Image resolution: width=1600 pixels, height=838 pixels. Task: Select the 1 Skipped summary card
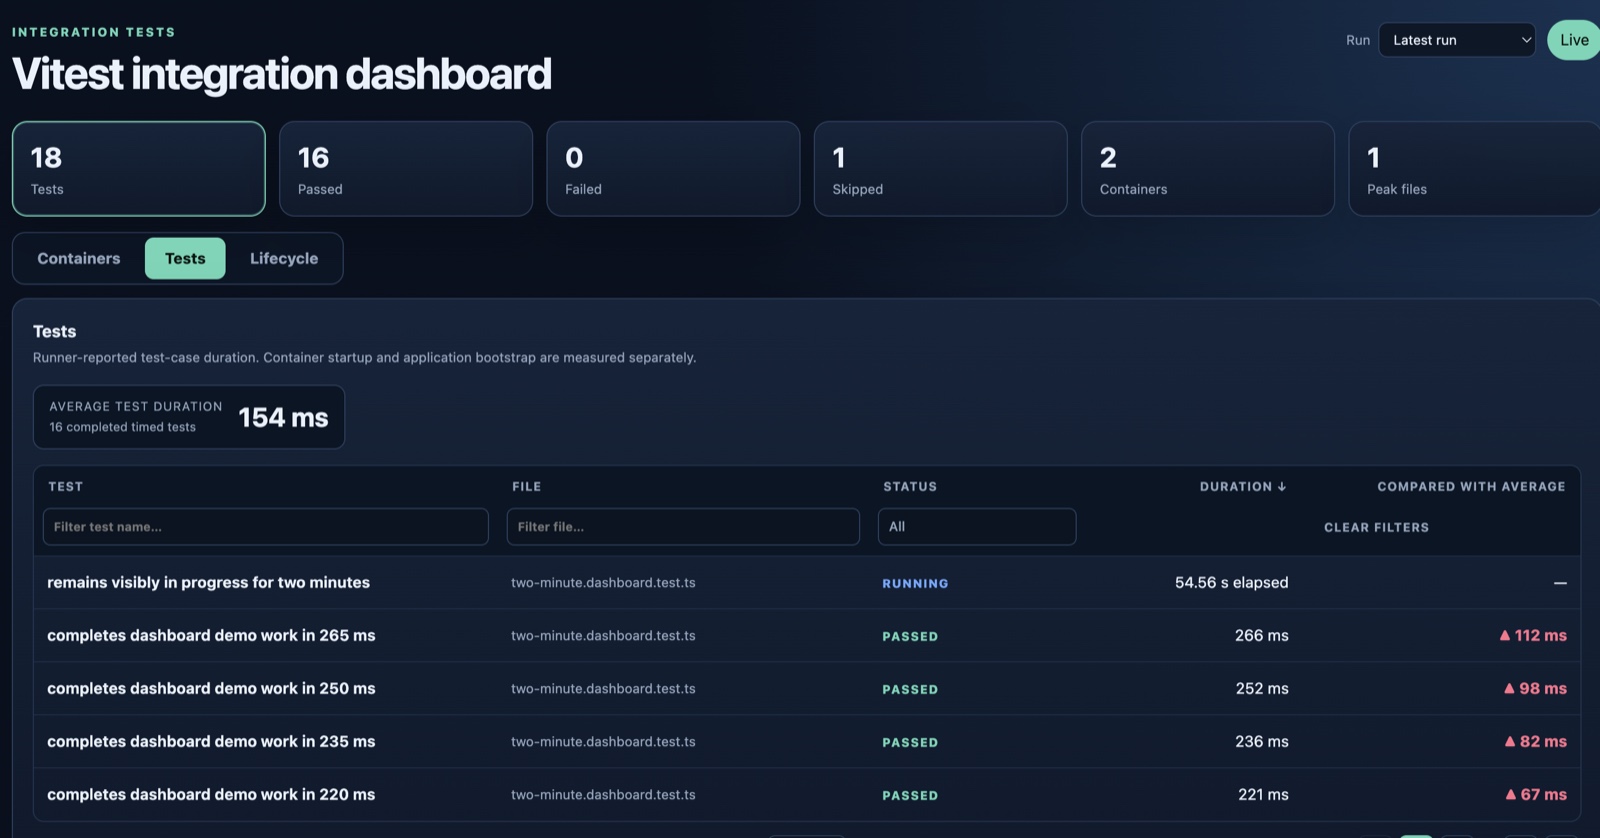coord(940,169)
